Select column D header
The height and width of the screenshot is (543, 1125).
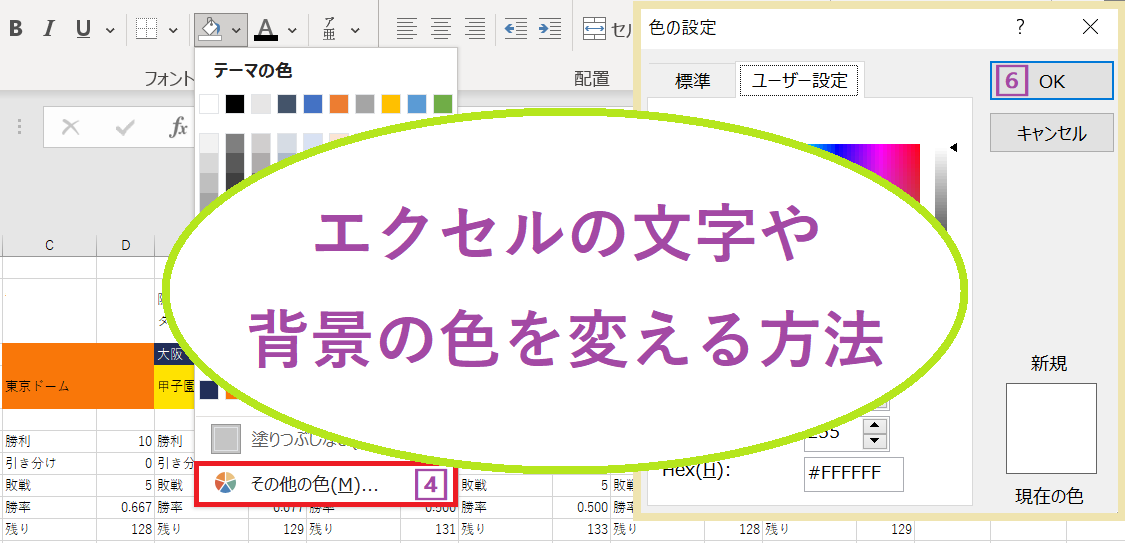[126, 245]
